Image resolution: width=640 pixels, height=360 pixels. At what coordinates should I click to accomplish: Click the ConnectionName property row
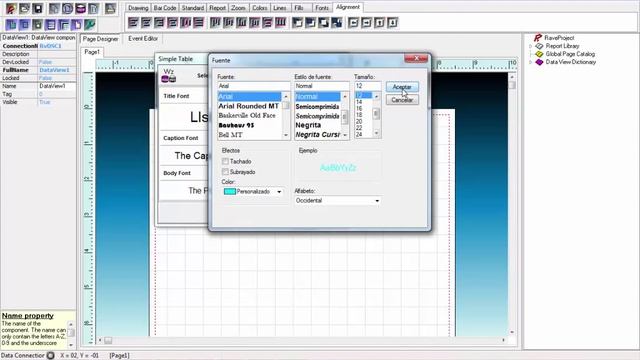[x=38, y=46]
